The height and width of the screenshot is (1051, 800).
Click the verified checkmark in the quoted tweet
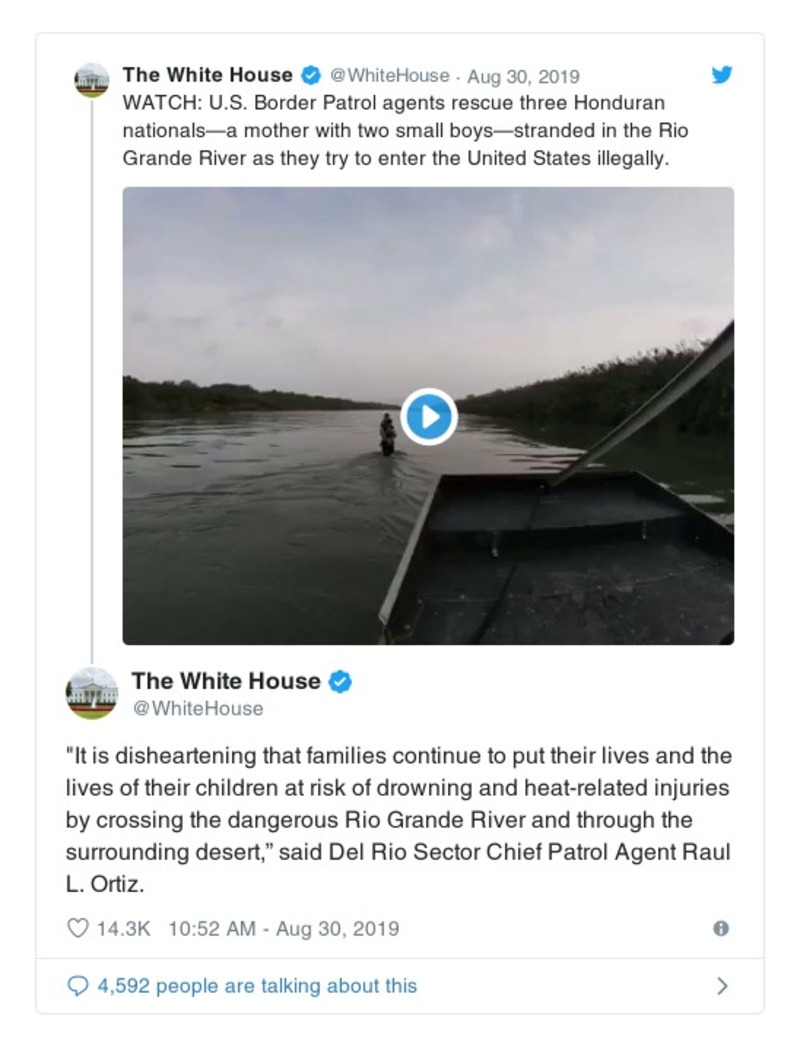(x=340, y=681)
